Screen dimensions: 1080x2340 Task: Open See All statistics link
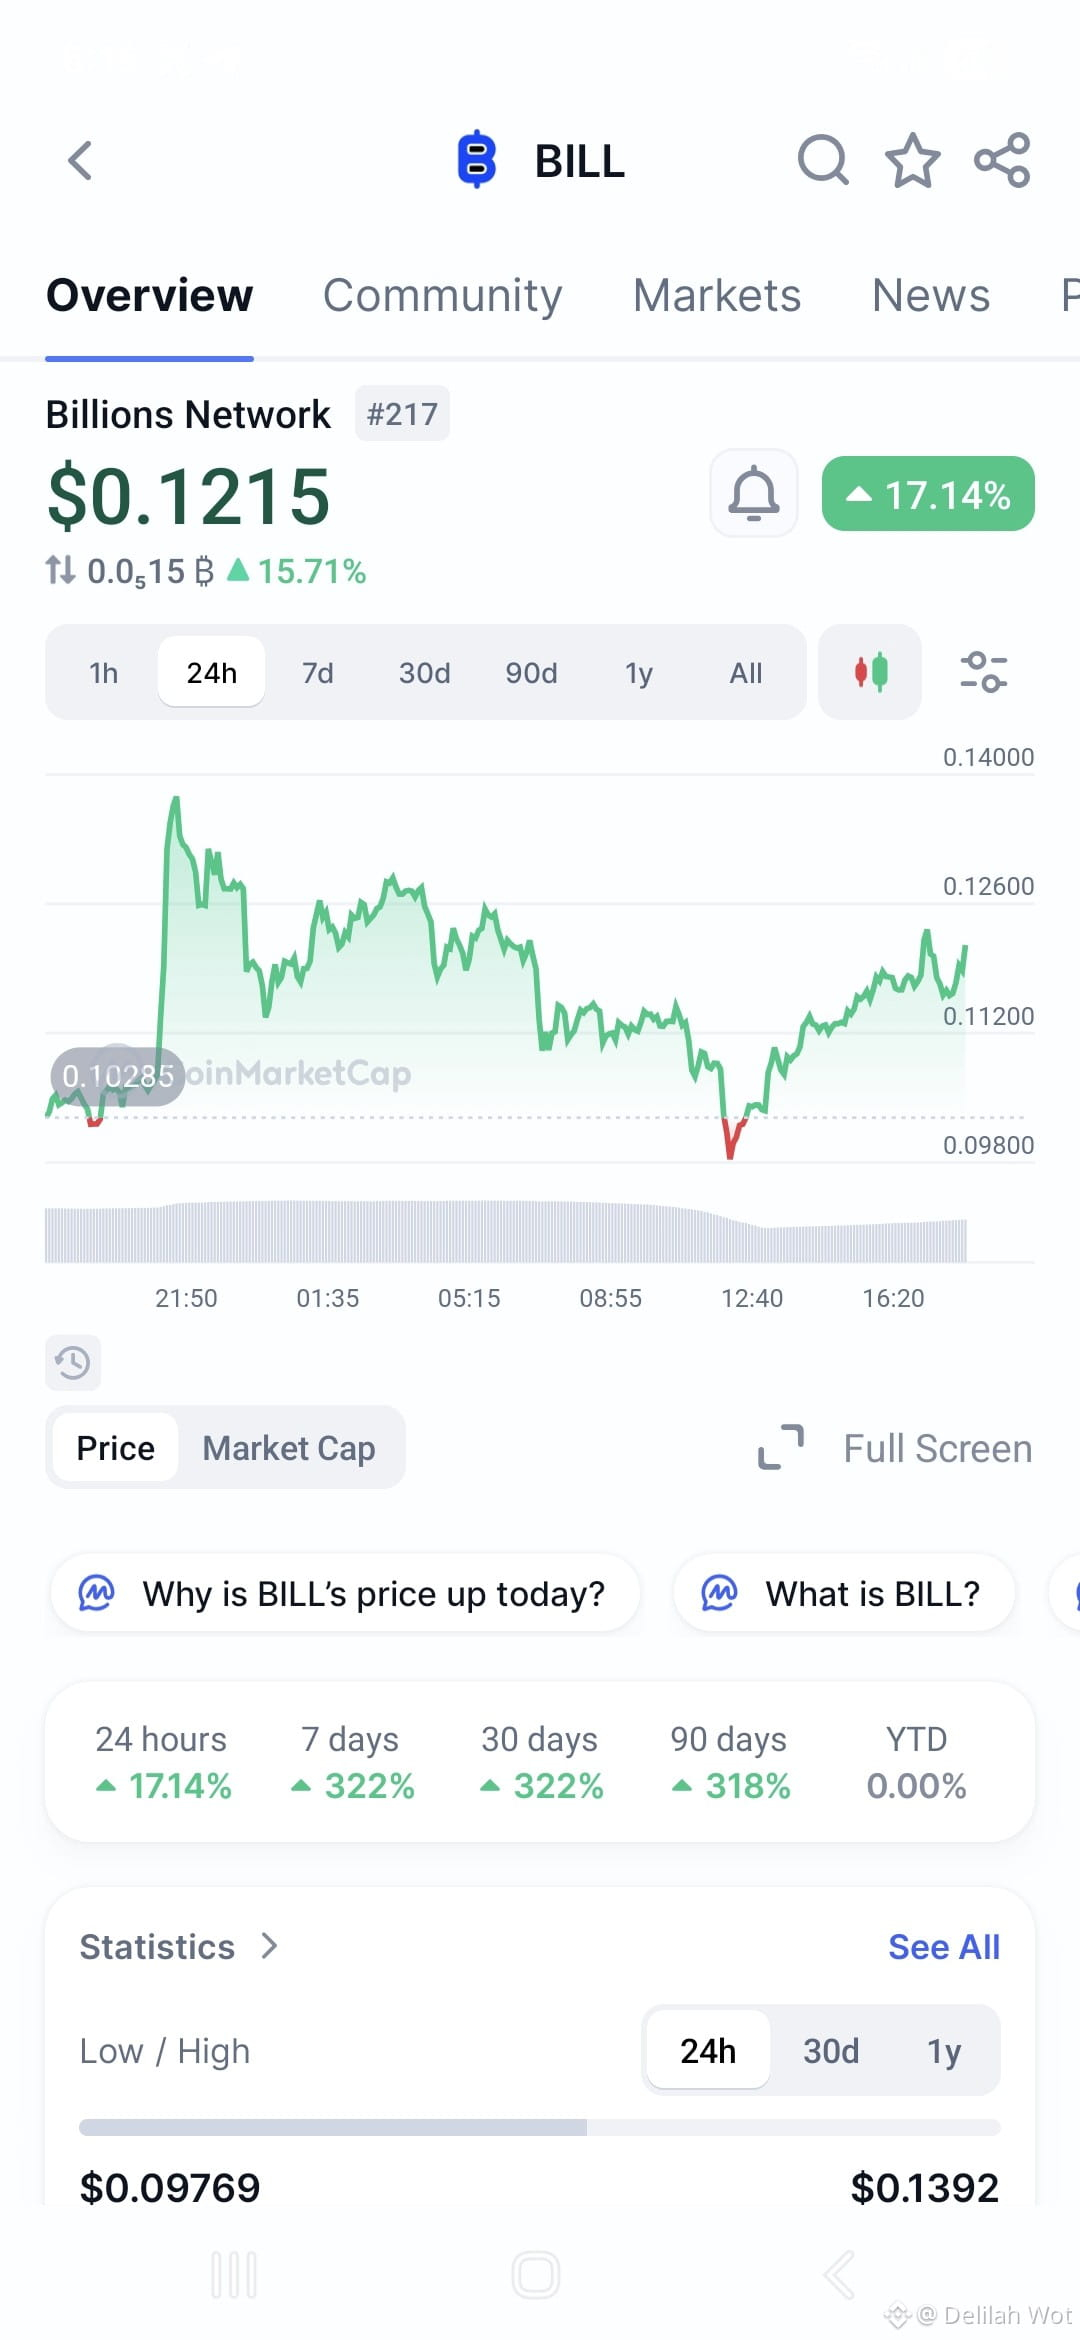tap(944, 1947)
